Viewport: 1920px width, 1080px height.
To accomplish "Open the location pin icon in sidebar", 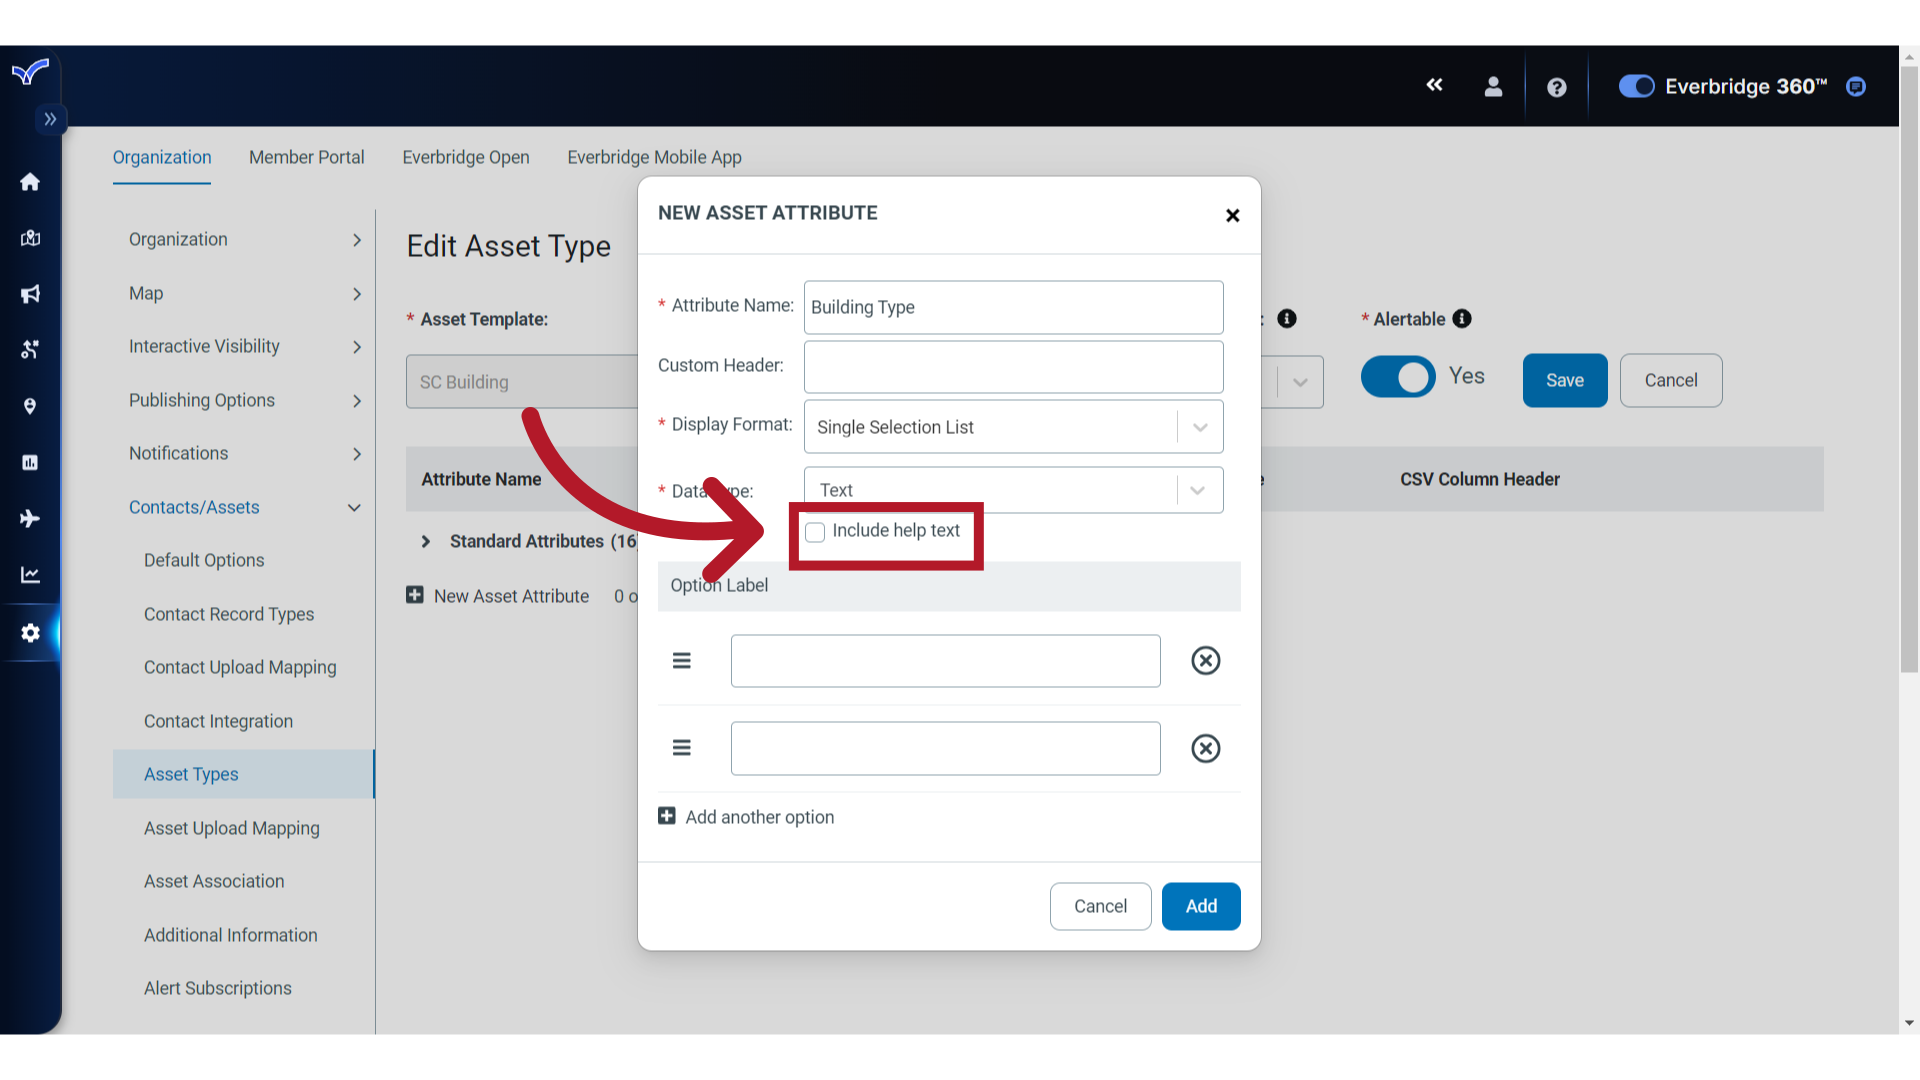I will point(30,406).
